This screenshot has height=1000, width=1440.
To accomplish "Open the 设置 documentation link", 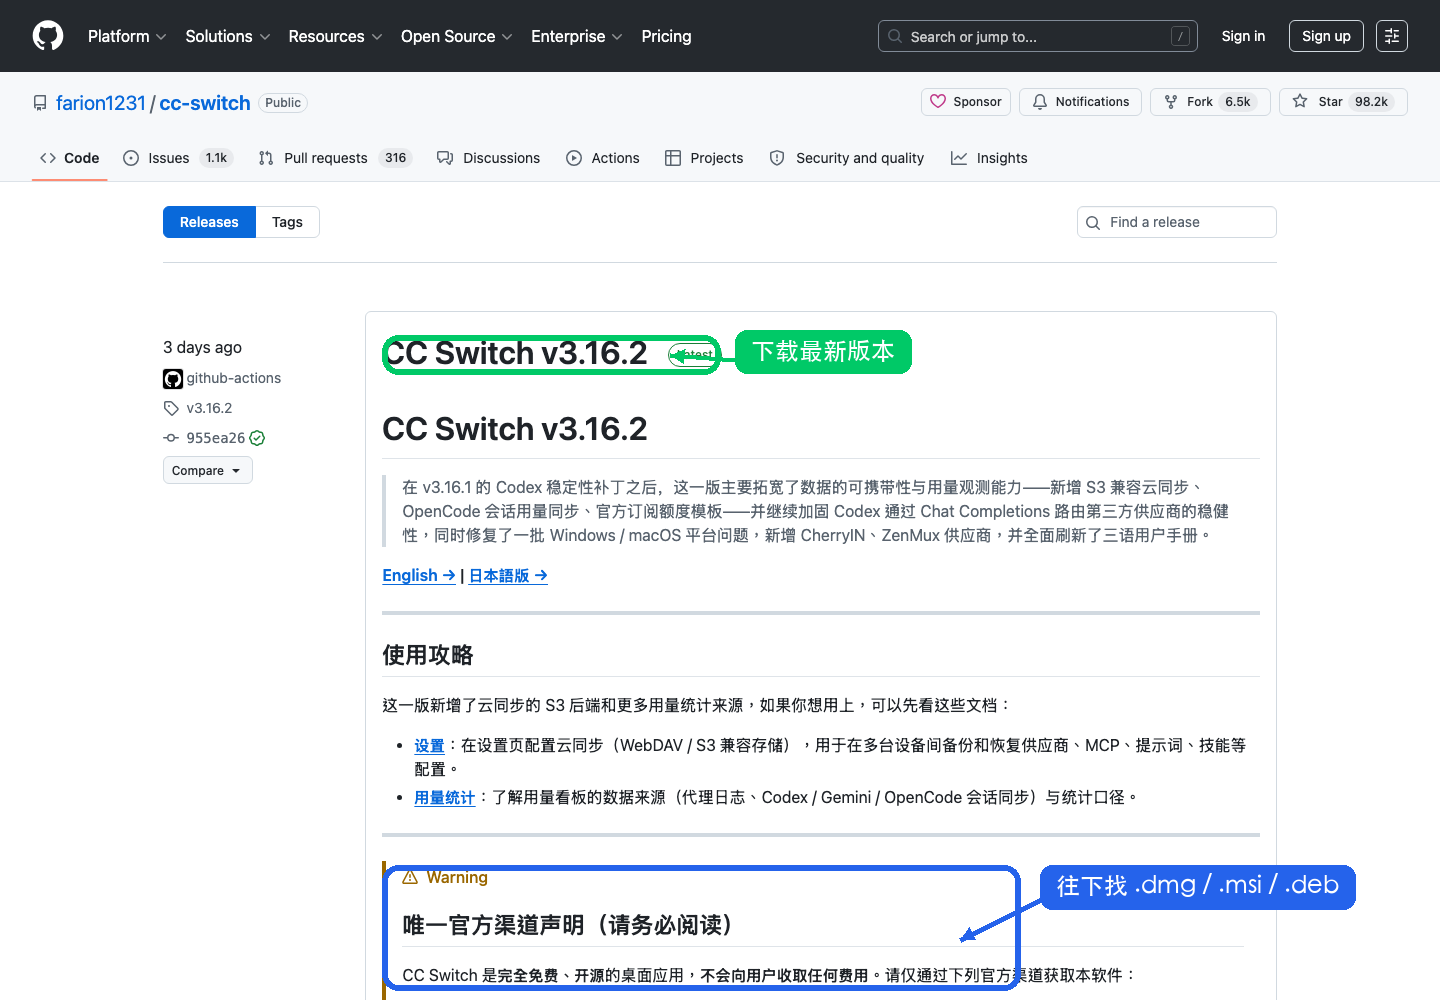I will click(429, 745).
